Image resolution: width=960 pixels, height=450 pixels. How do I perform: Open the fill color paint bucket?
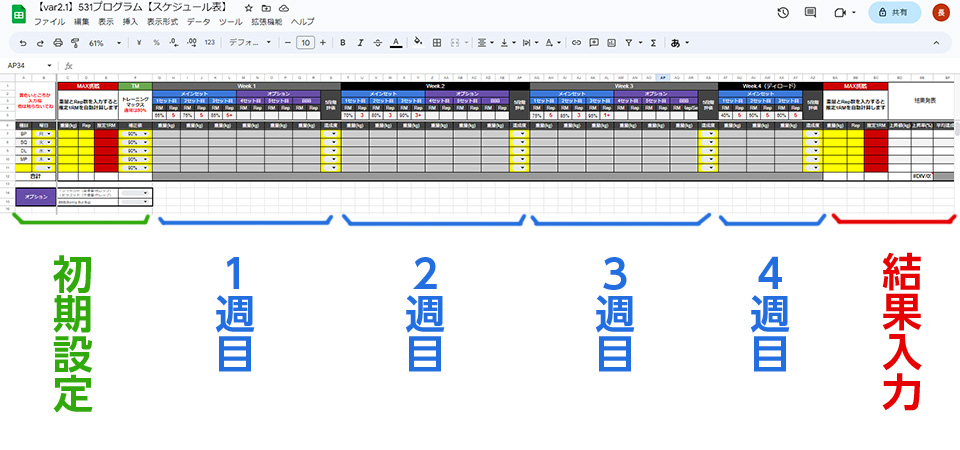(418, 43)
